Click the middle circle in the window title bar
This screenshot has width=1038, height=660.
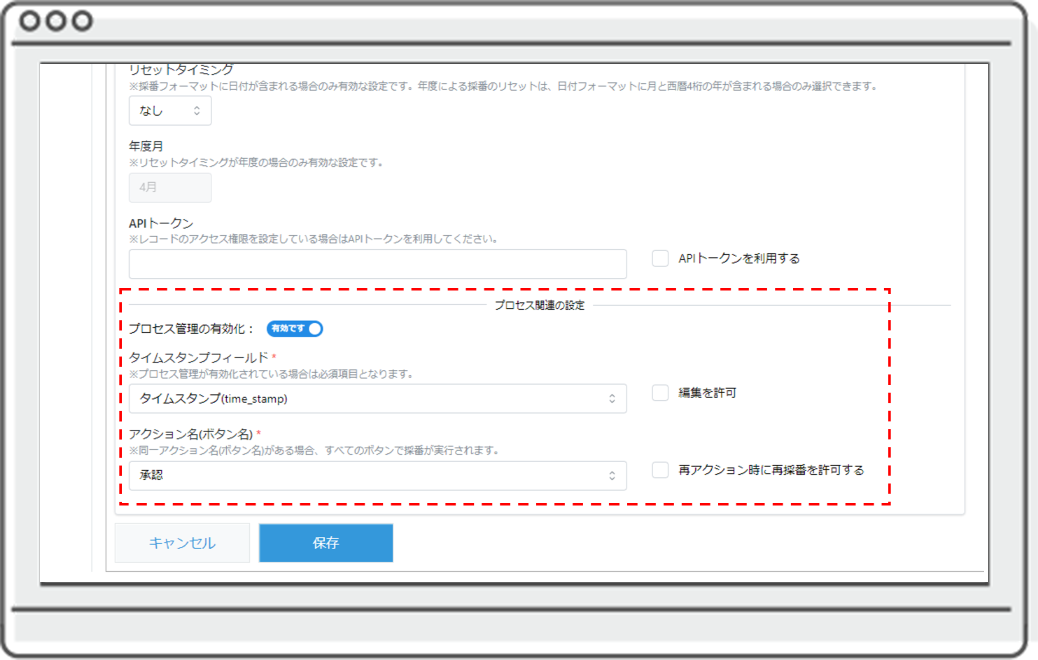[57, 19]
